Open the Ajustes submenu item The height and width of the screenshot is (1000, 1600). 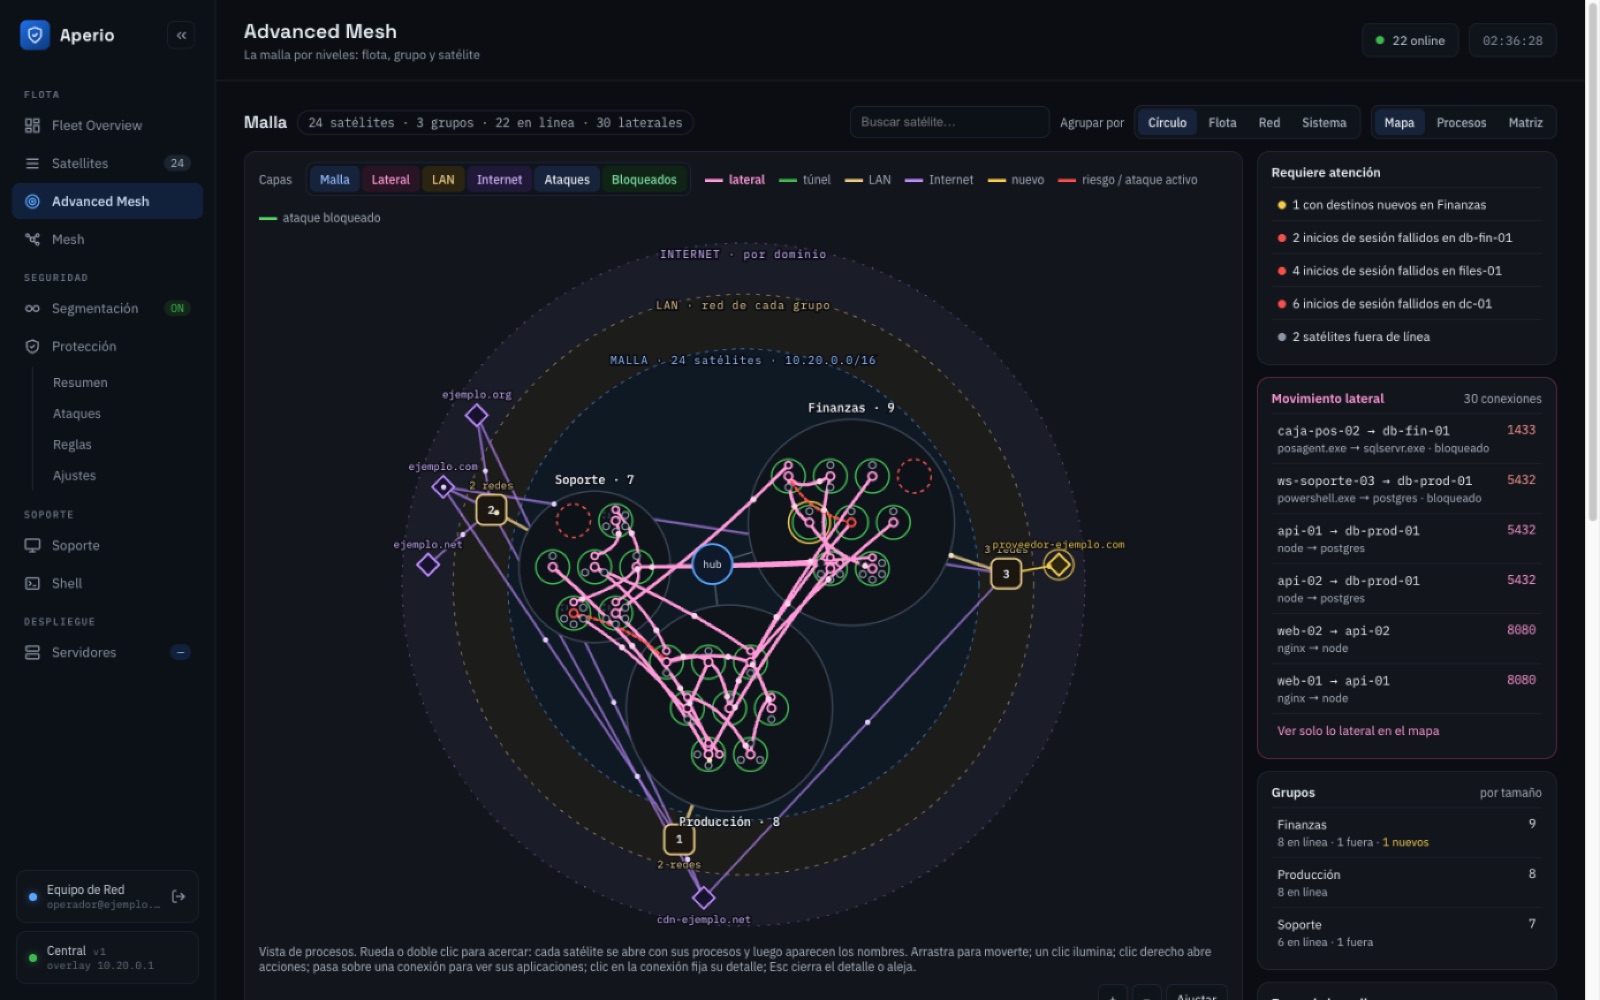point(74,476)
